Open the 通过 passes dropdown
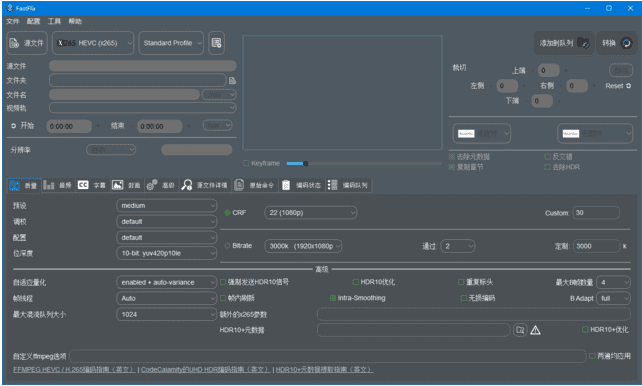The width and height of the screenshot is (642, 386). (x=458, y=246)
